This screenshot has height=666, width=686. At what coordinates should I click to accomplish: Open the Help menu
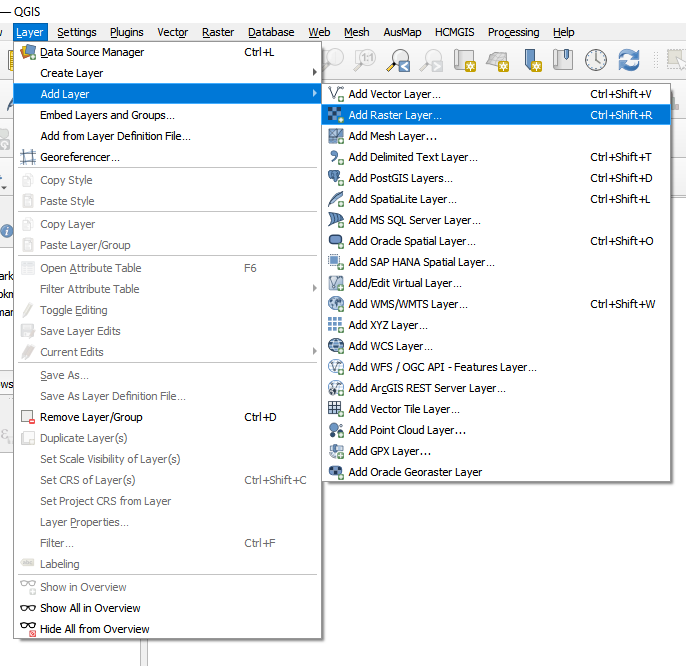click(x=564, y=32)
